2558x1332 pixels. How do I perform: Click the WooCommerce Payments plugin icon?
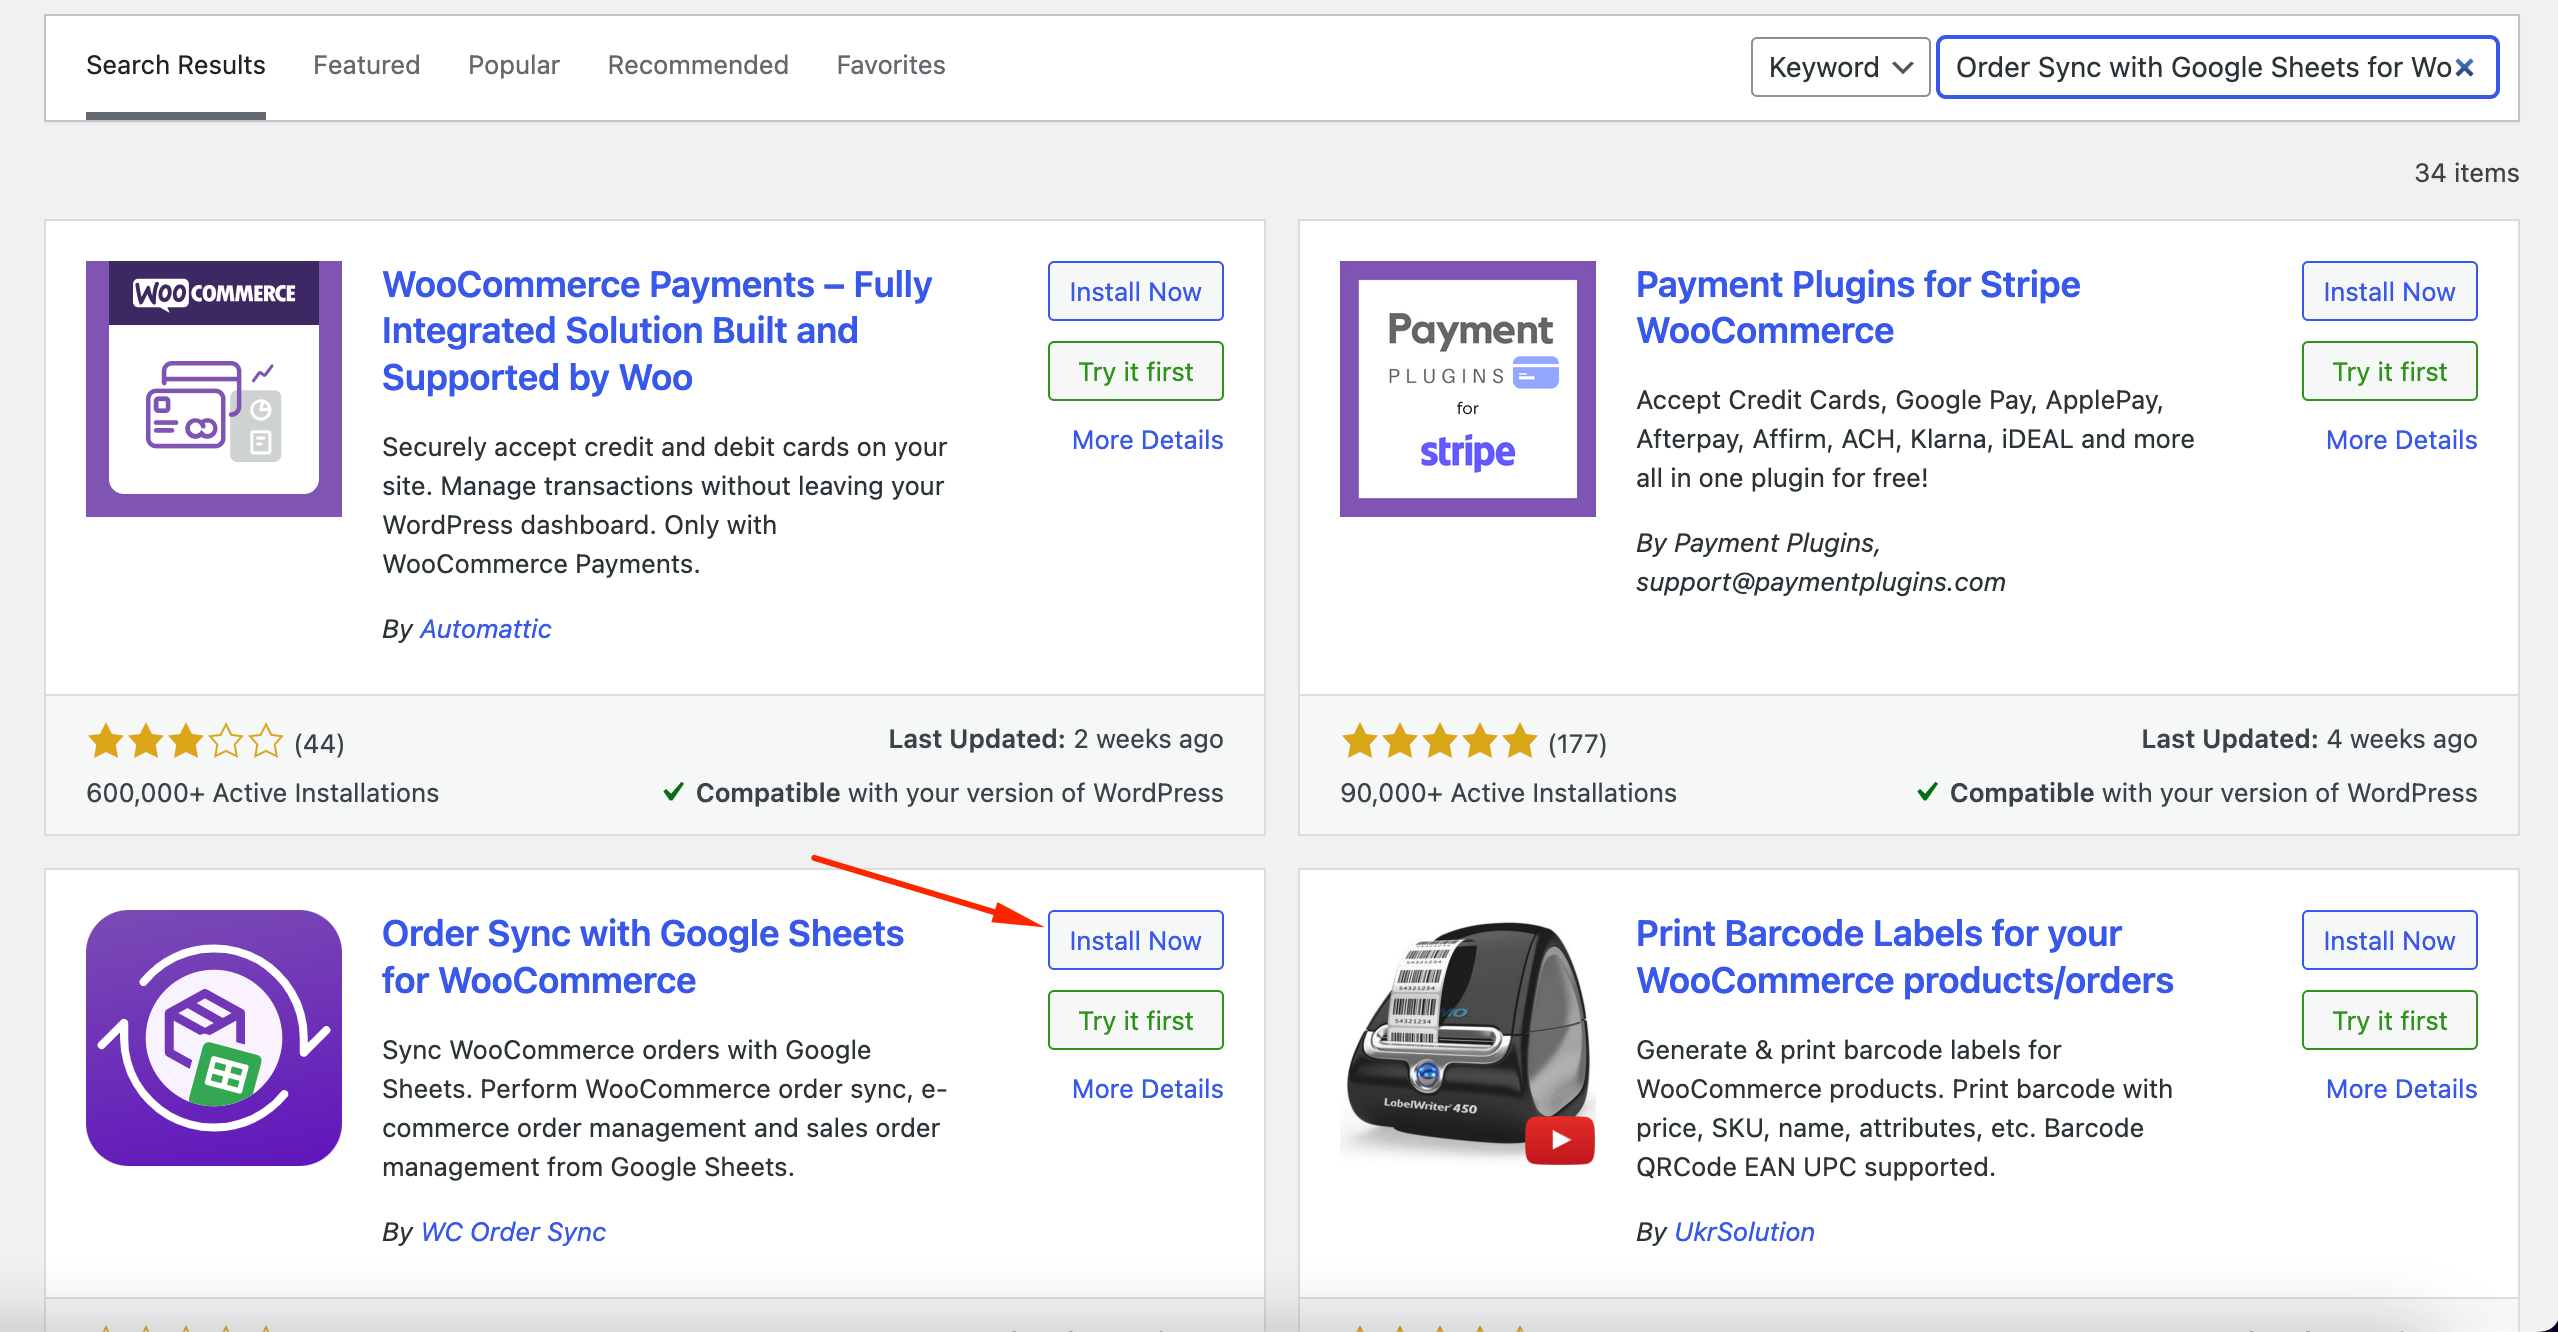click(x=214, y=389)
